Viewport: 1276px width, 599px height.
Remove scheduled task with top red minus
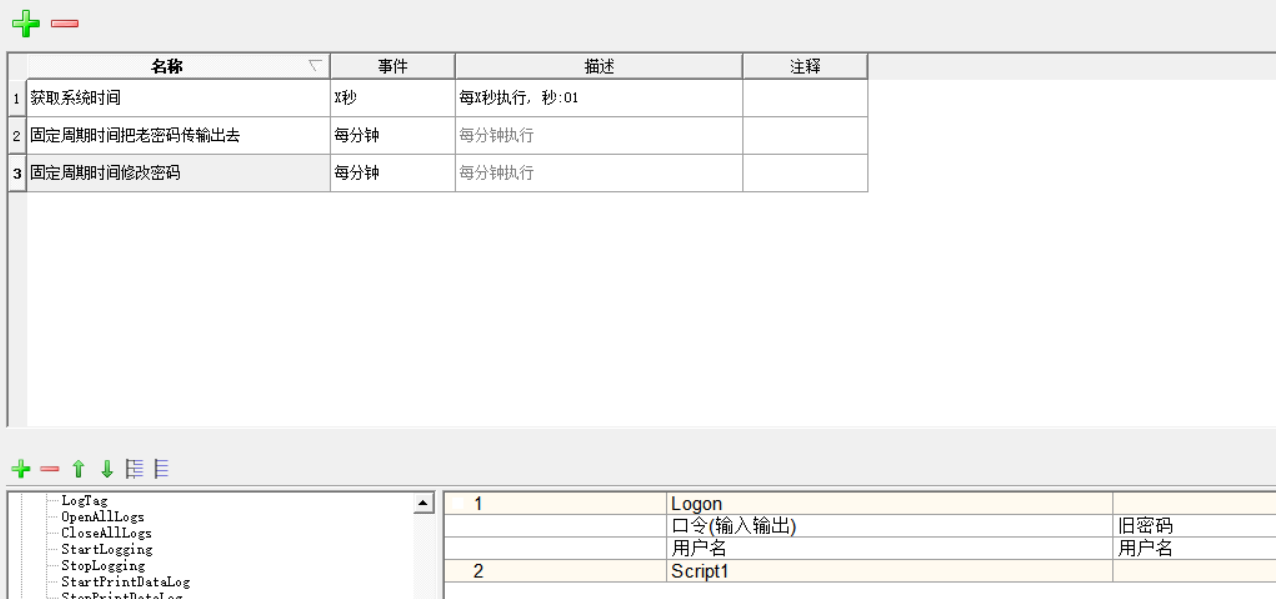click(x=65, y=23)
